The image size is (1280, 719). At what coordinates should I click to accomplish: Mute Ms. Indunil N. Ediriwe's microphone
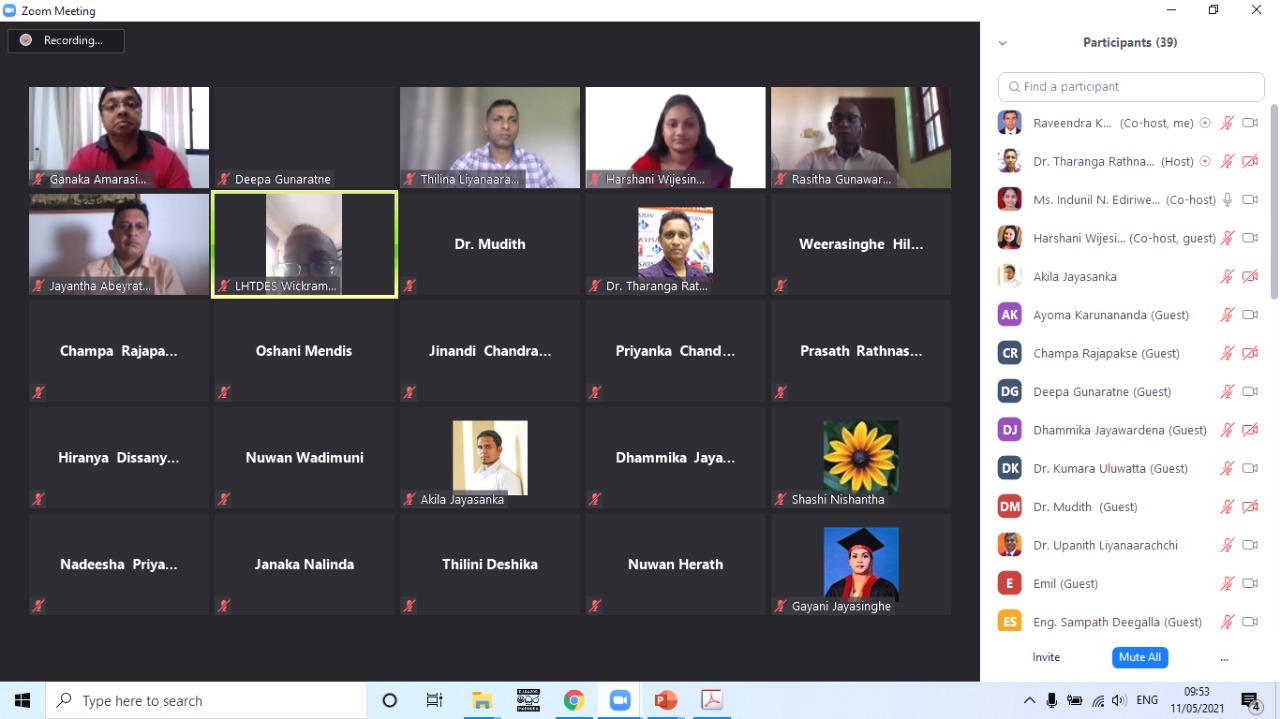[1227, 200]
